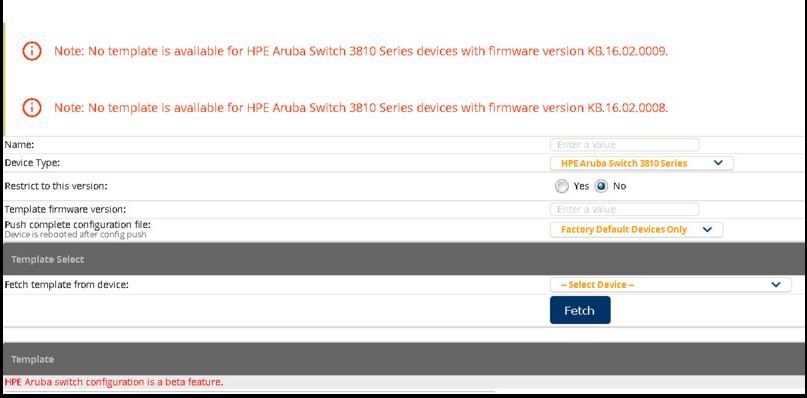807x398 pixels.
Task: Click the HPE Aruba beta feature notice
Action: pos(114,382)
